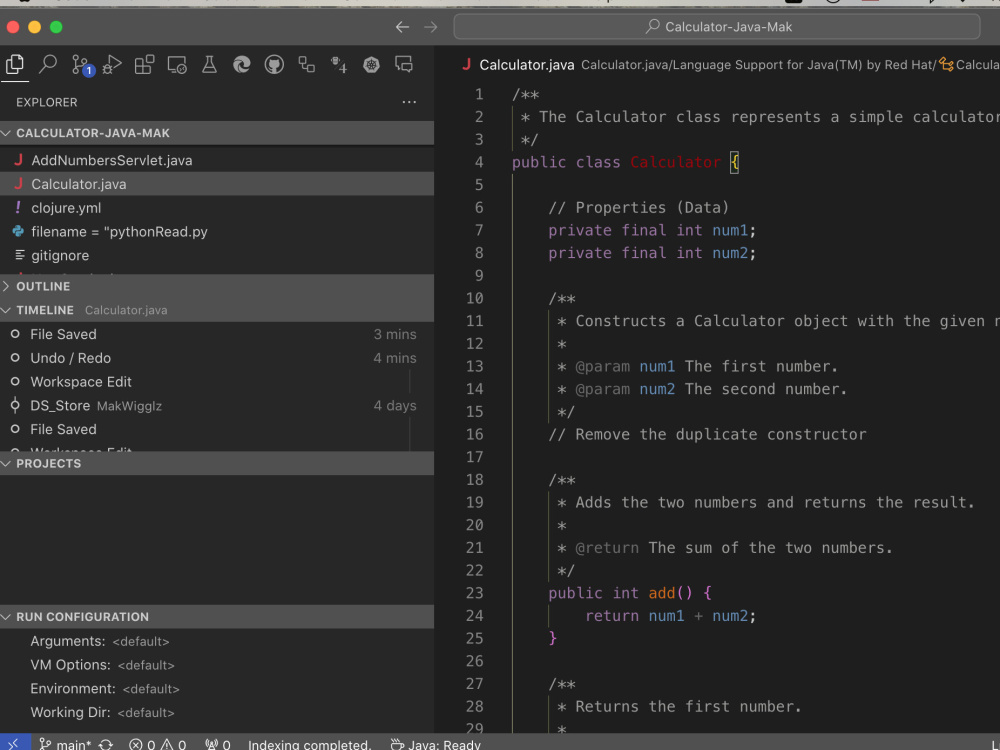1000x750 pixels.
Task: Click the remote window status icon
Action: (x=14, y=743)
